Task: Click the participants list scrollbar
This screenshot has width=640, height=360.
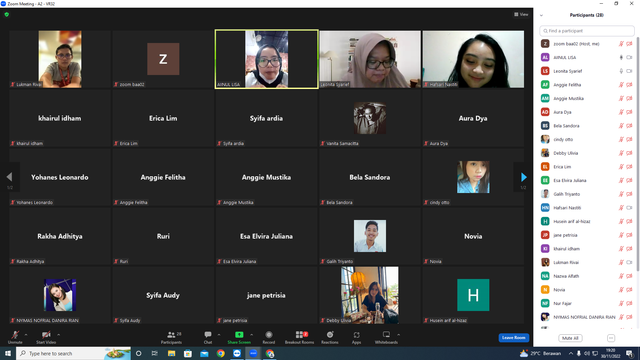Action: [x=638, y=153]
